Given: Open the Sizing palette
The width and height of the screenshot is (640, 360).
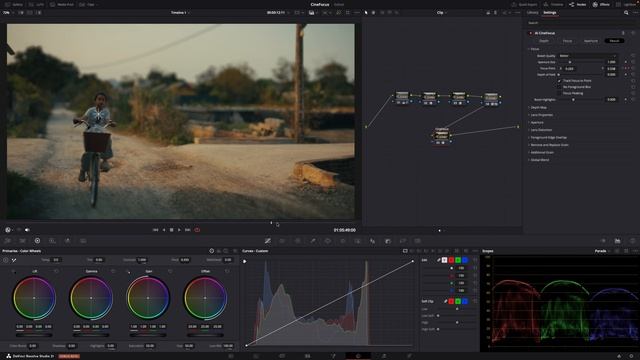Looking at the screenshot, I should (403, 241).
